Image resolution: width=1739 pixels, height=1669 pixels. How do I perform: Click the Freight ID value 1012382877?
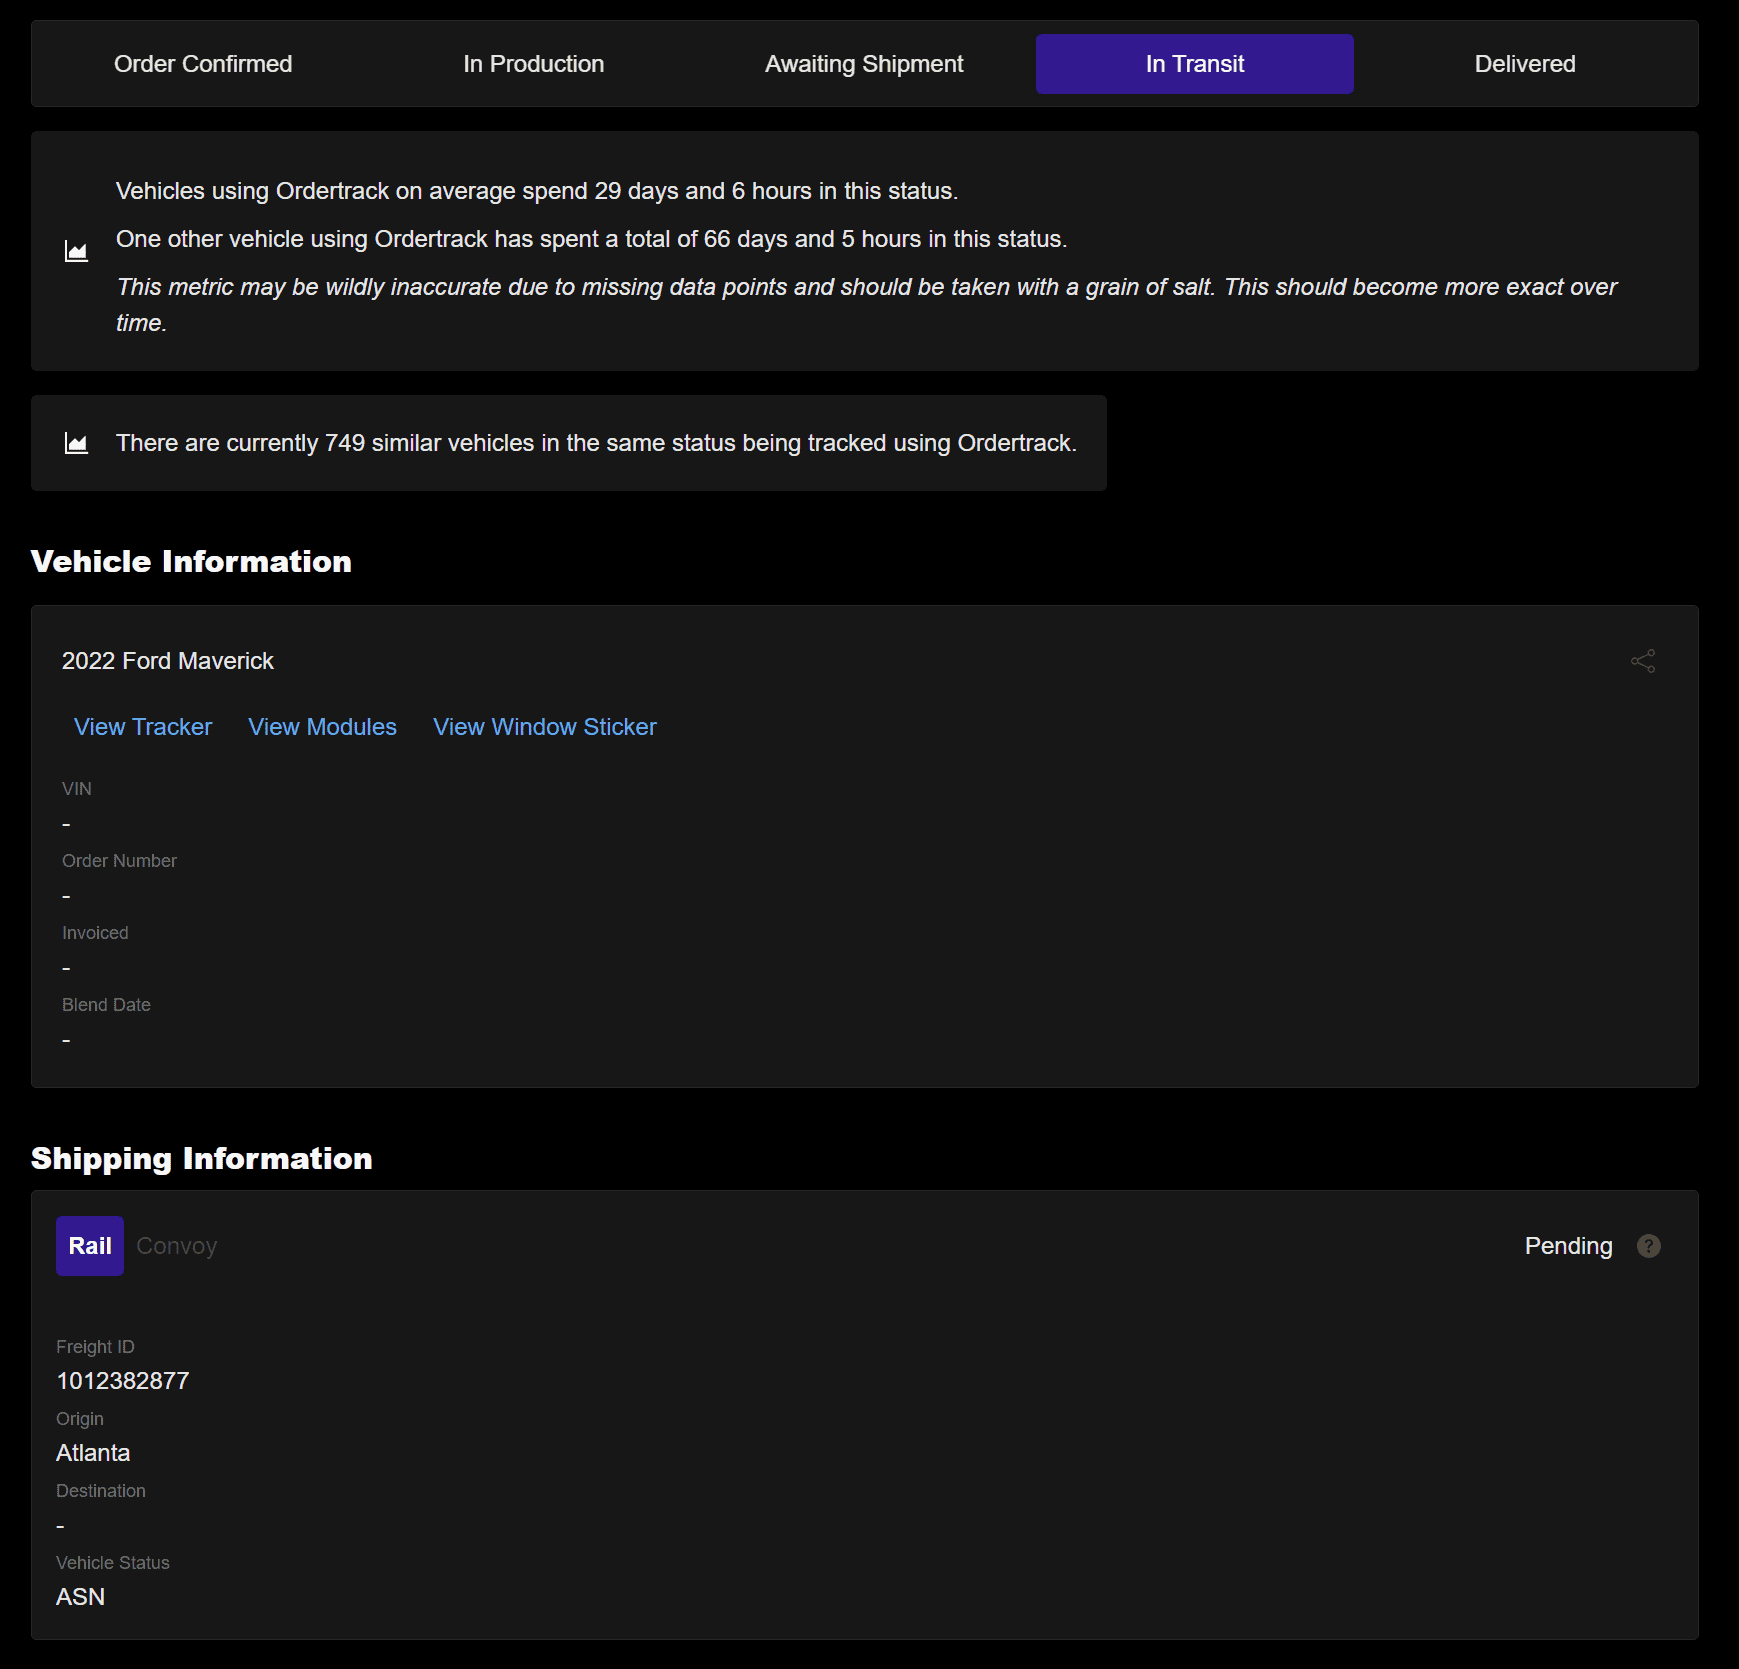tap(123, 1381)
